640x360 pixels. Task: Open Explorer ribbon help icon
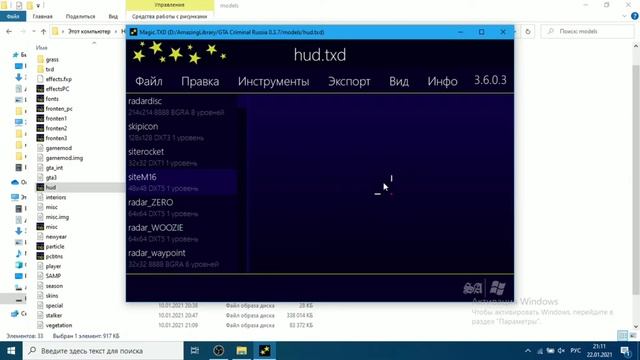pyautogui.click(x=635, y=16)
